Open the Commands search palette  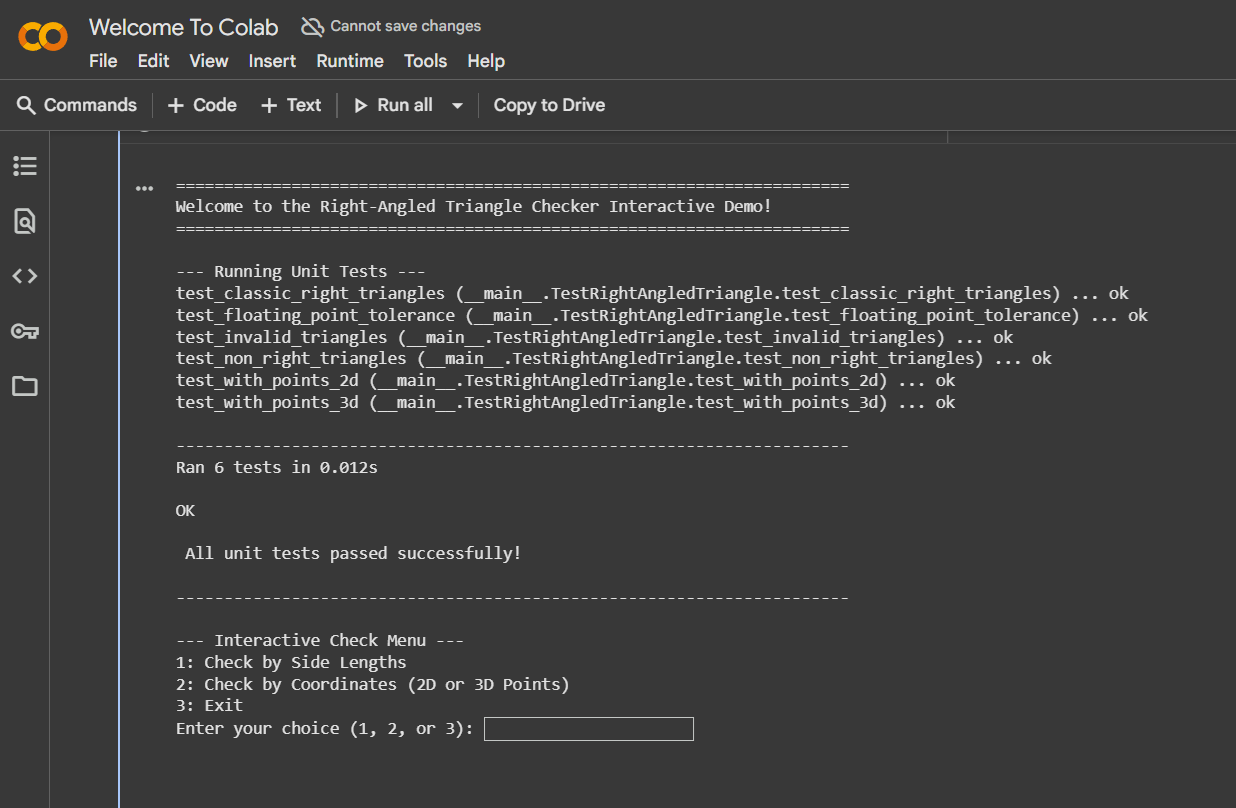77,105
